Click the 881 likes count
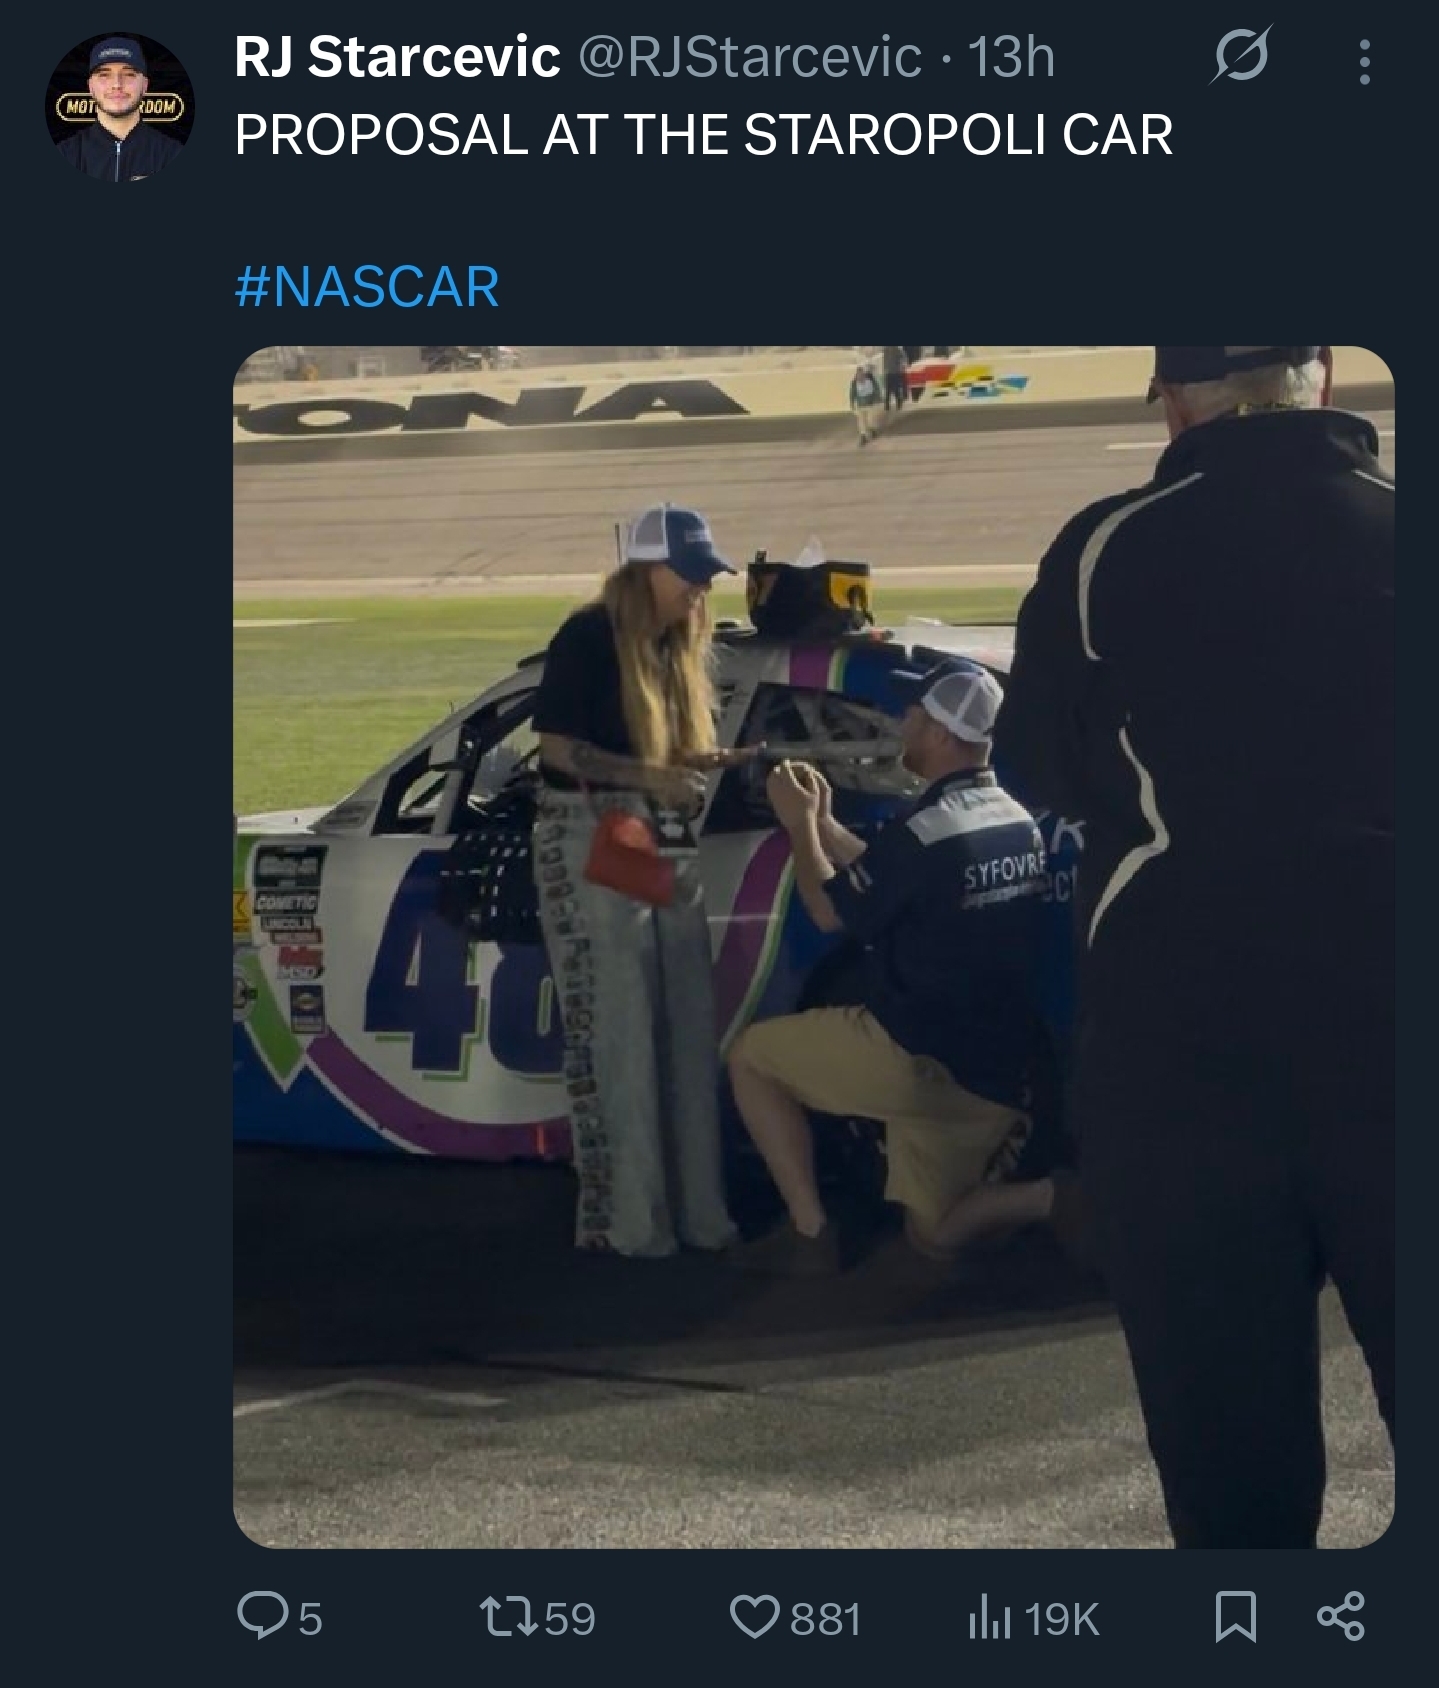1439x1688 pixels. [826, 1619]
